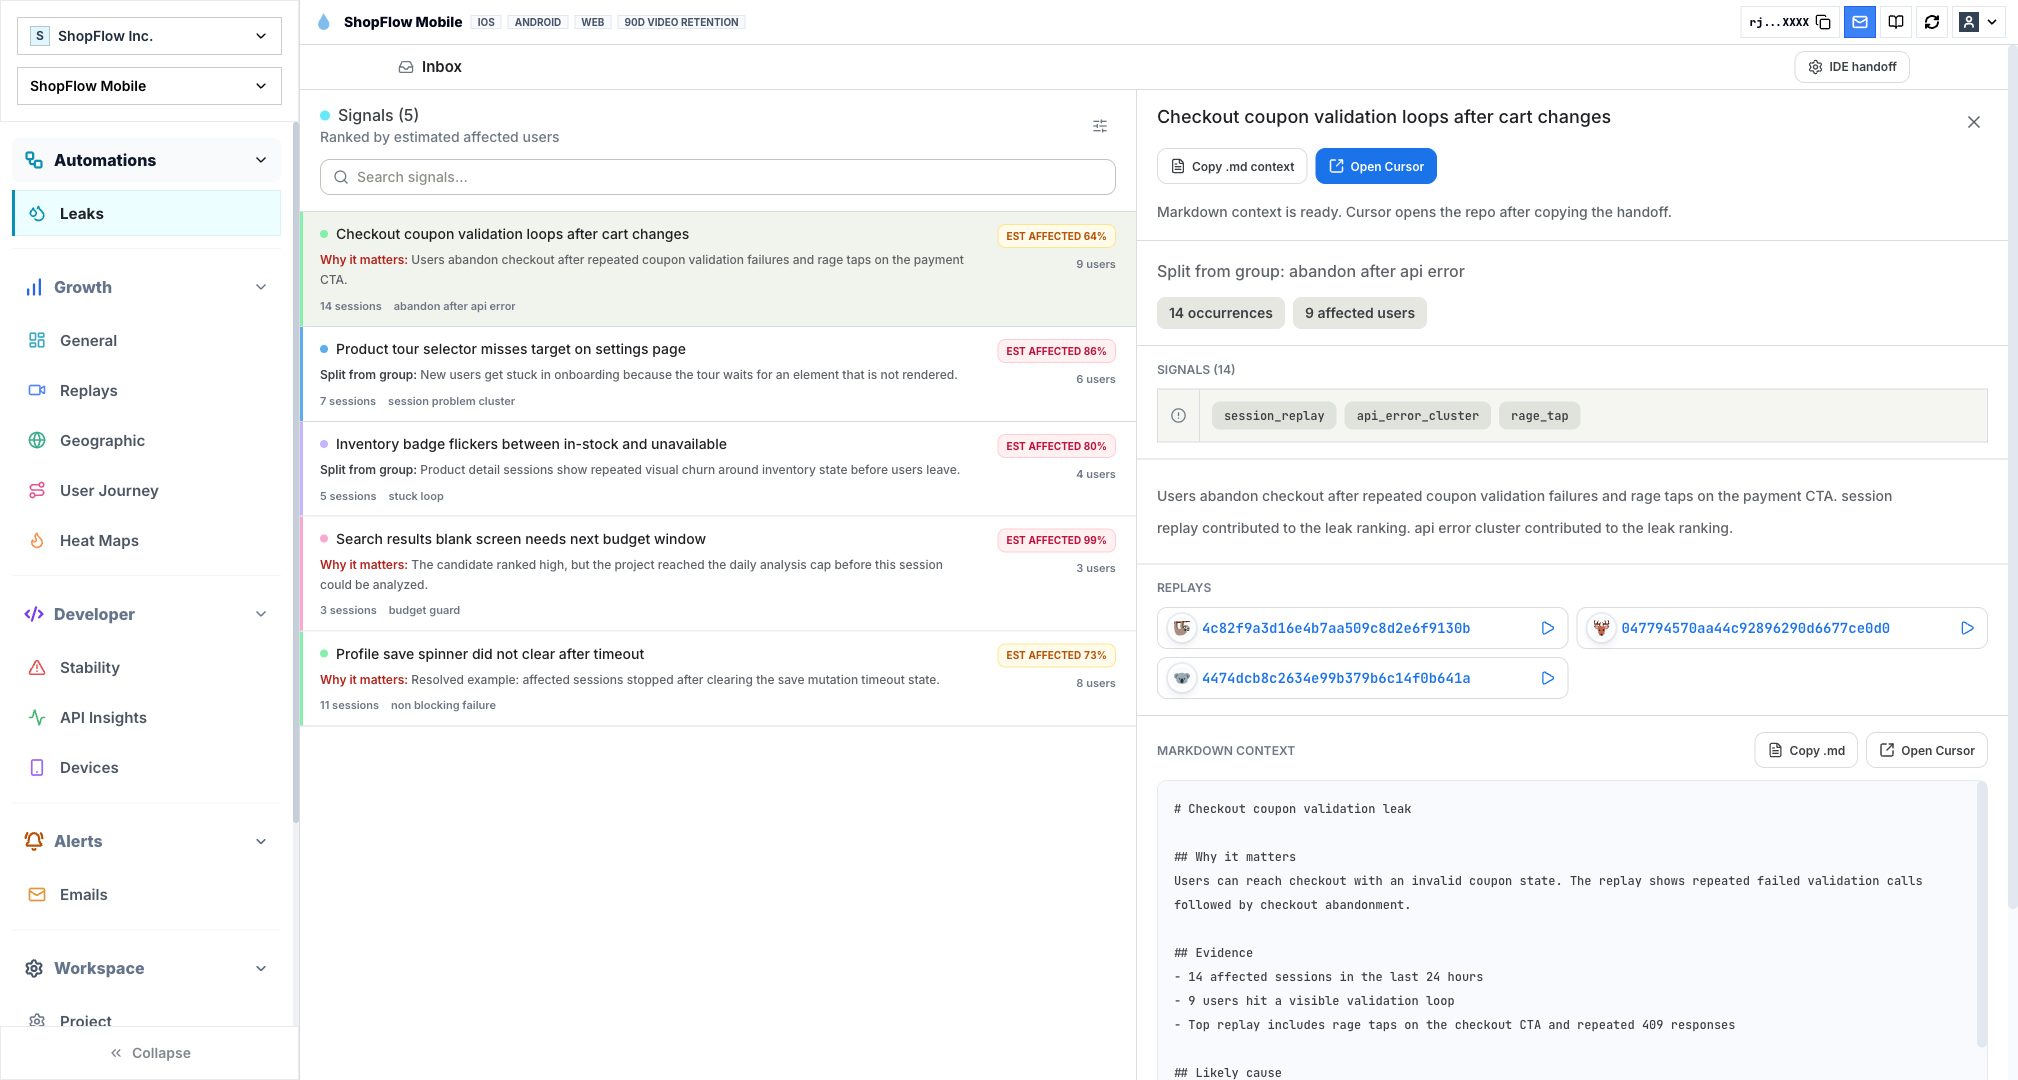Close the signal detail panel
Image resolution: width=2018 pixels, height=1080 pixels.
(1974, 122)
